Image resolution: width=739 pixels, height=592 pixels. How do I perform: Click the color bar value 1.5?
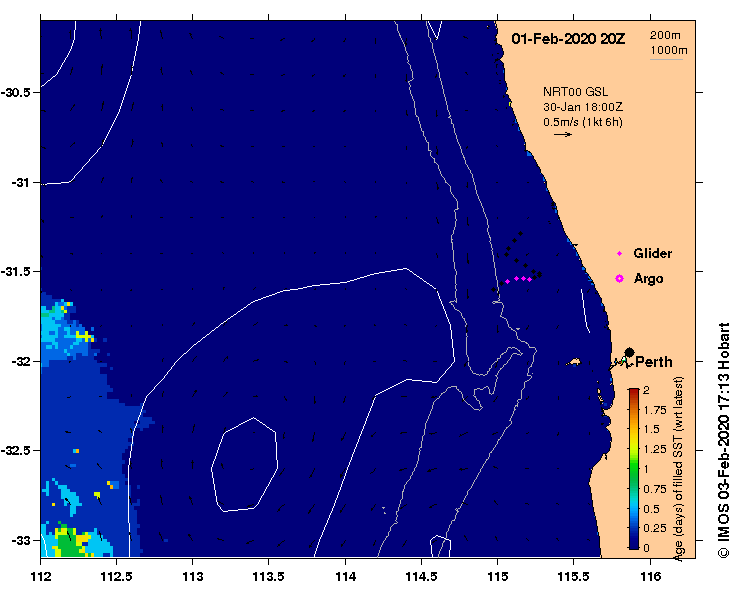point(651,429)
